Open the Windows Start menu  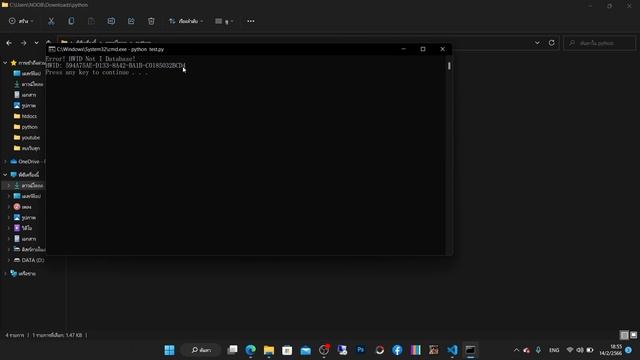tap(169, 350)
